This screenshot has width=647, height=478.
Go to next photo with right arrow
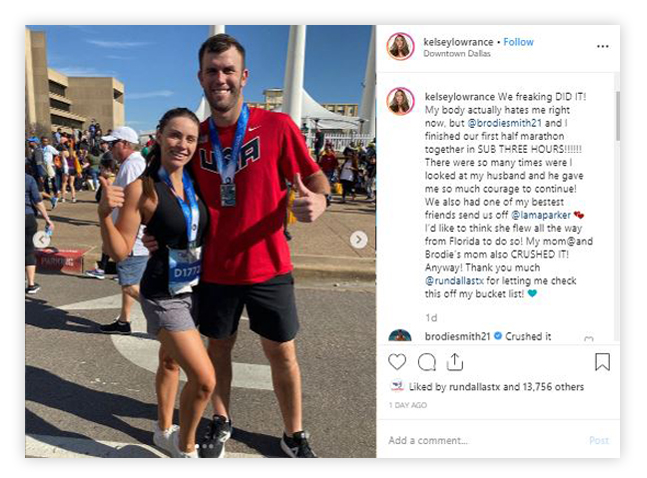pyautogui.click(x=359, y=239)
